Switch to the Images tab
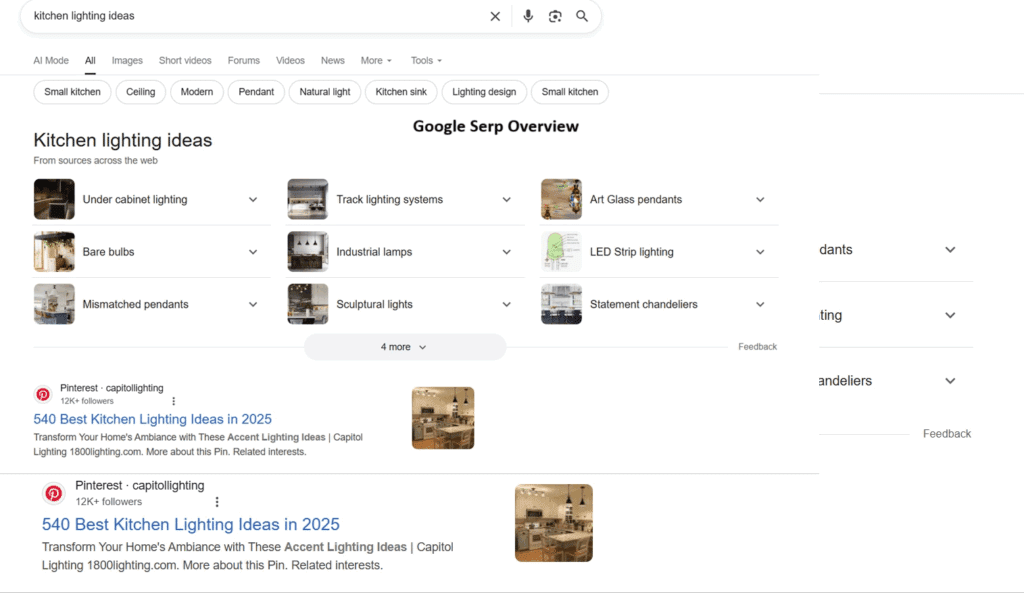1024x593 pixels. (127, 60)
